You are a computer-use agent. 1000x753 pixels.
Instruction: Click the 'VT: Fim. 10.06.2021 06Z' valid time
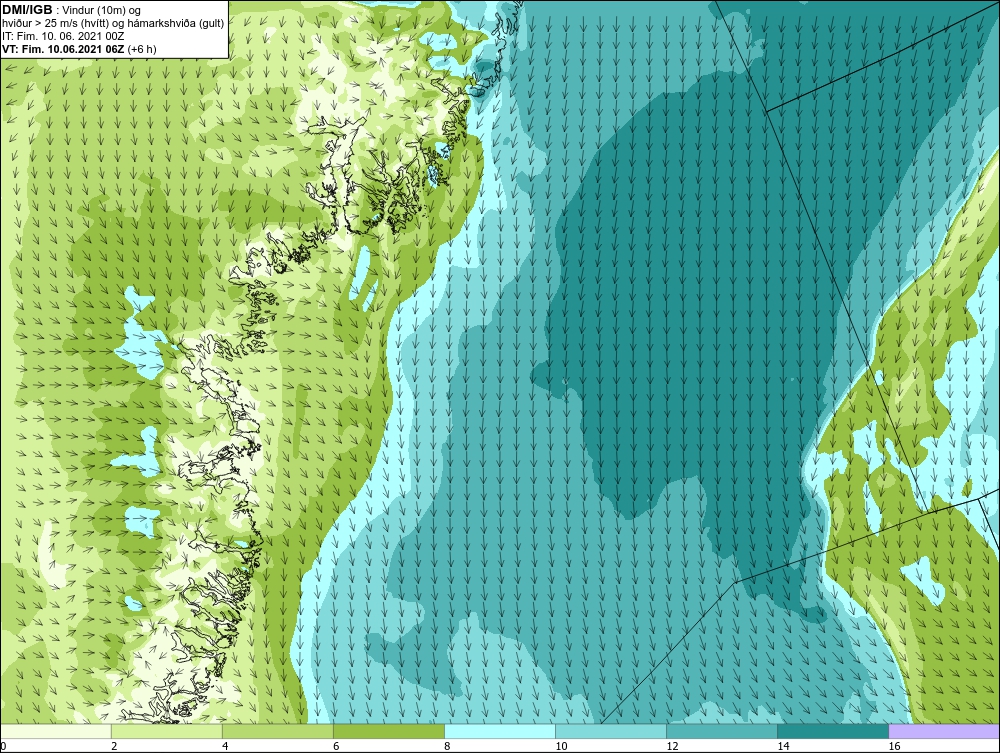(x=64, y=49)
